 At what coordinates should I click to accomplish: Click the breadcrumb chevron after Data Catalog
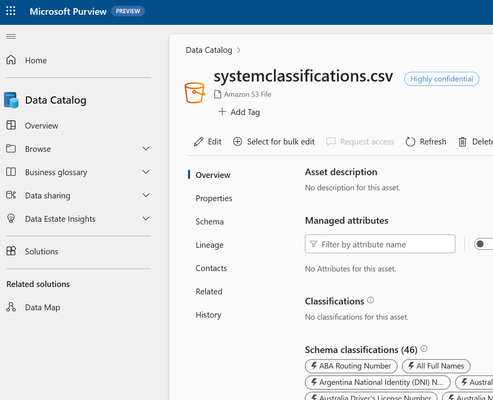(x=239, y=50)
